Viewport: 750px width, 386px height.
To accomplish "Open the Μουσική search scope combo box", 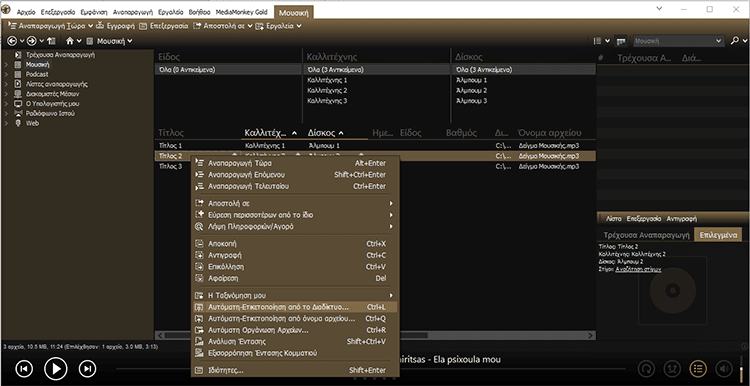I will tap(678, 41).
